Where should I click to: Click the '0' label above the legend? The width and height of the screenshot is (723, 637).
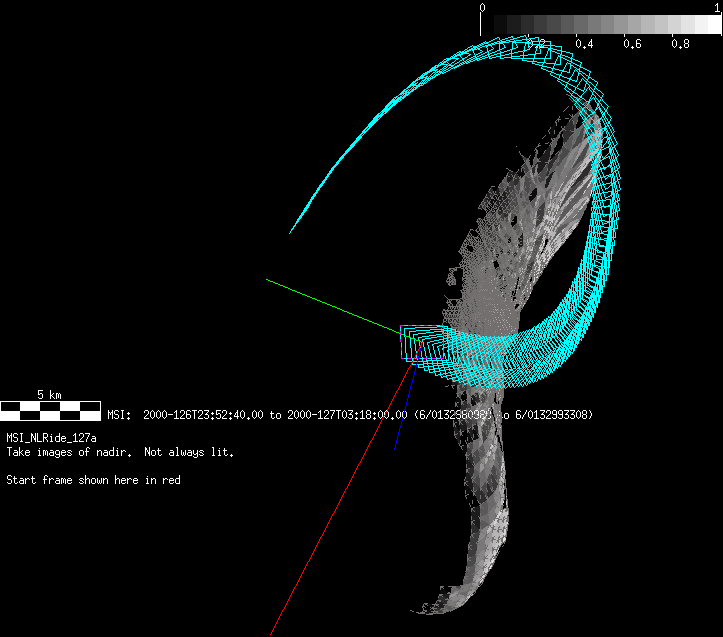(482, 7)
